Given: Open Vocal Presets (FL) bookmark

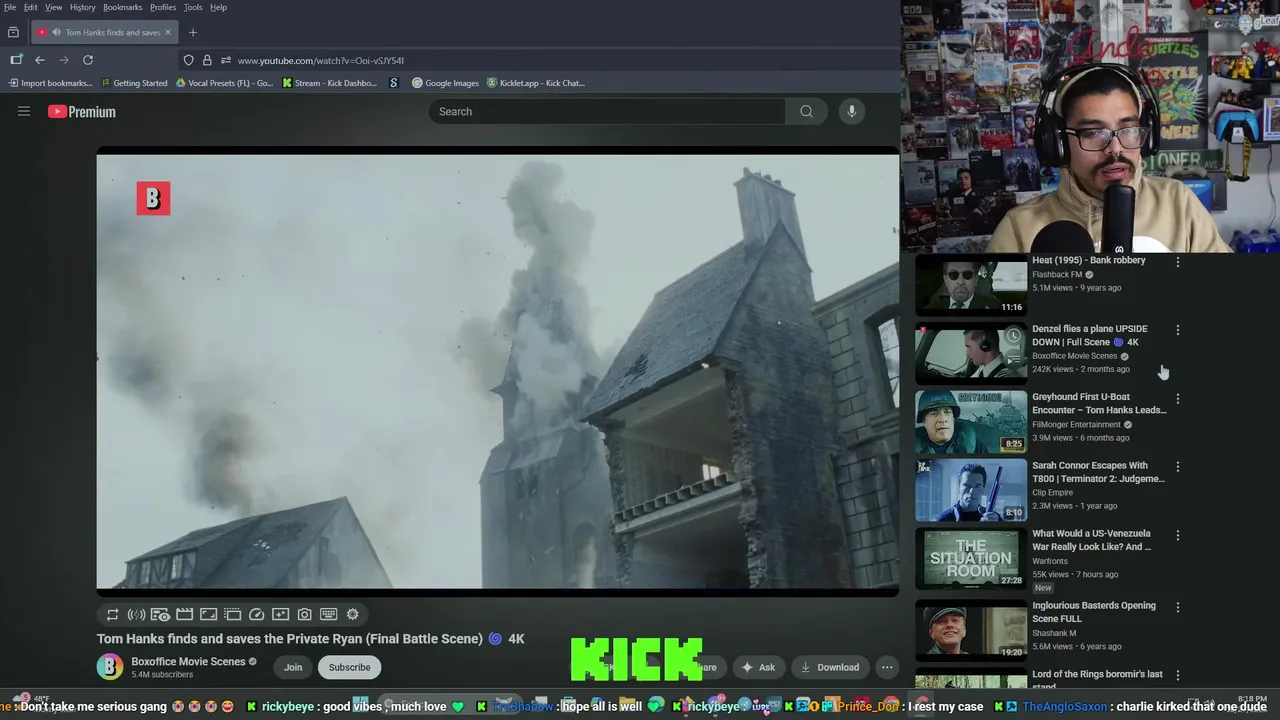Looking at the screenshot, I should 224,83.
